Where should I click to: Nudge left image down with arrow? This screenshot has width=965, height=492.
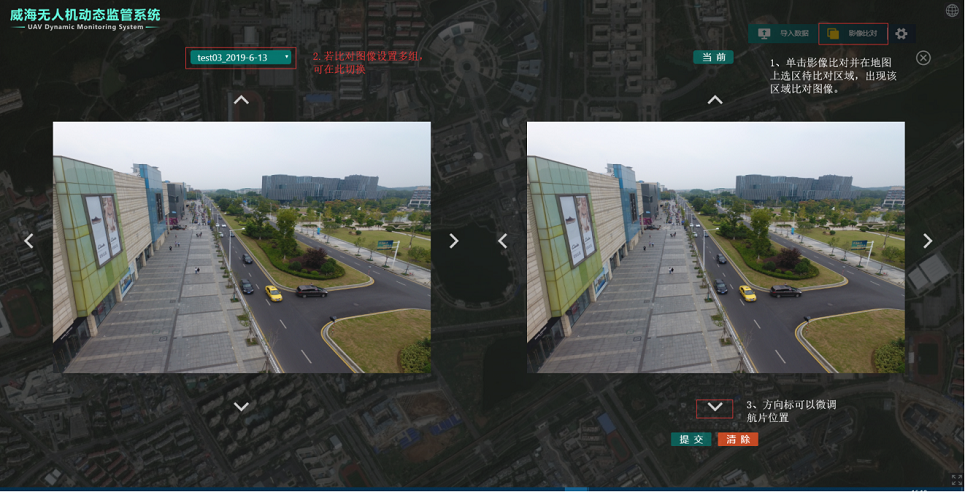[x=241, y=406]
